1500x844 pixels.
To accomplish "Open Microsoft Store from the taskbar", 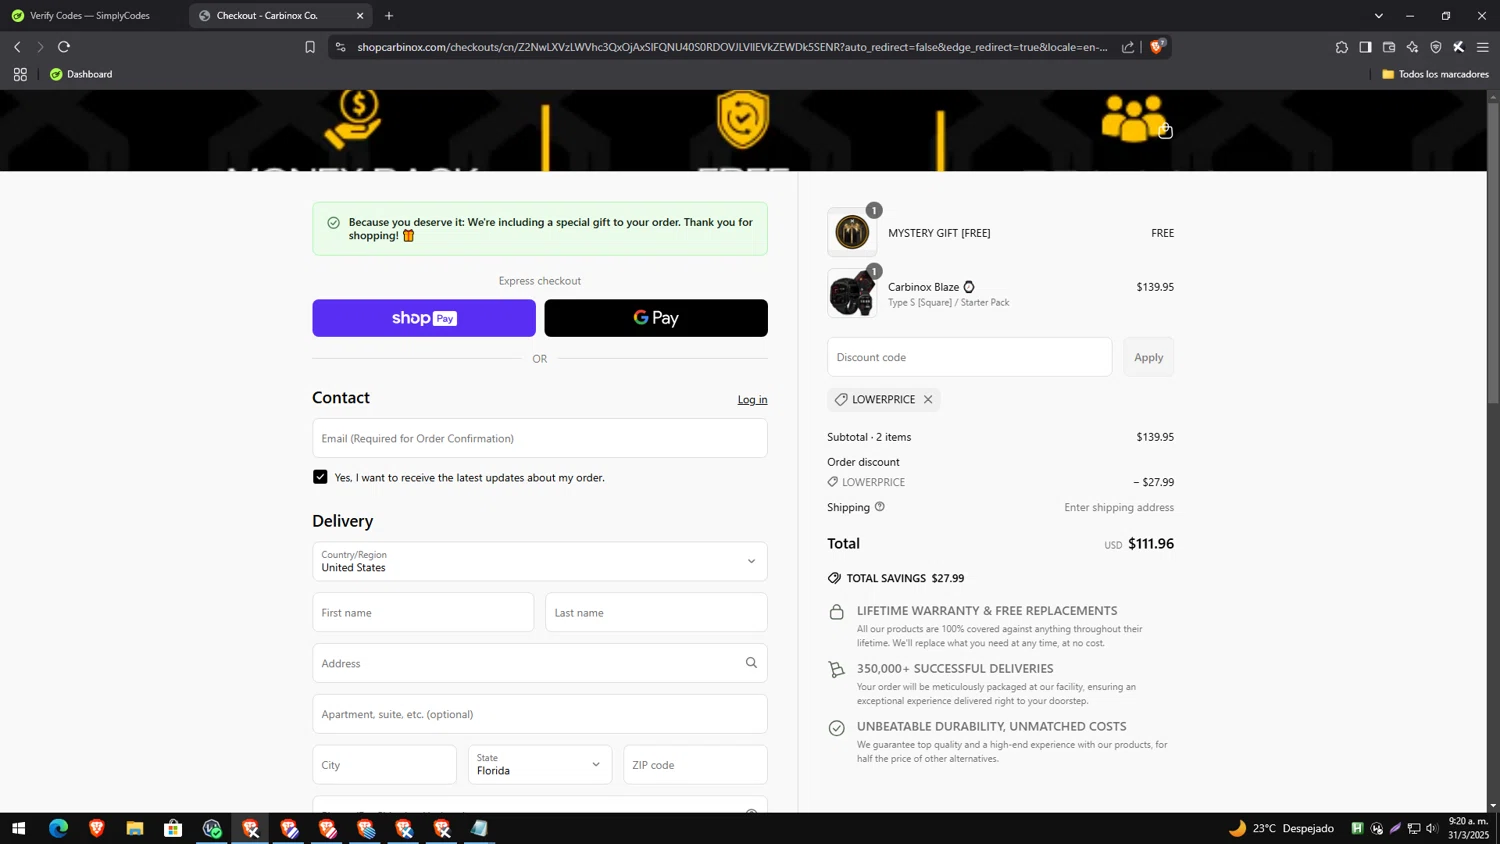I will click(173, 828).
